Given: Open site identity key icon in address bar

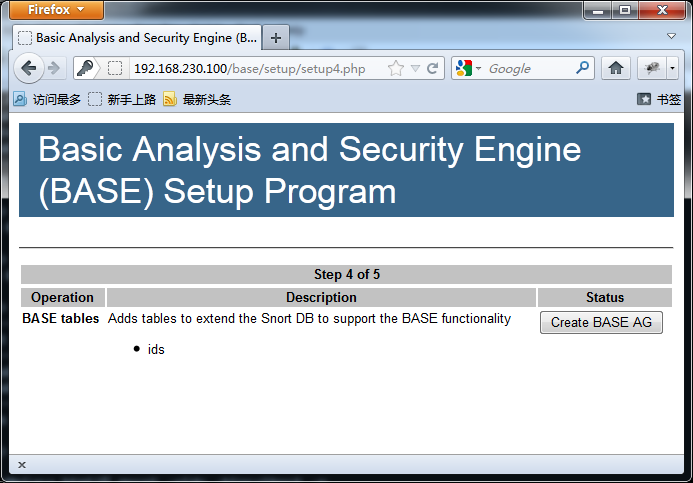Looking at the screenshot, I should pos(85,68).
